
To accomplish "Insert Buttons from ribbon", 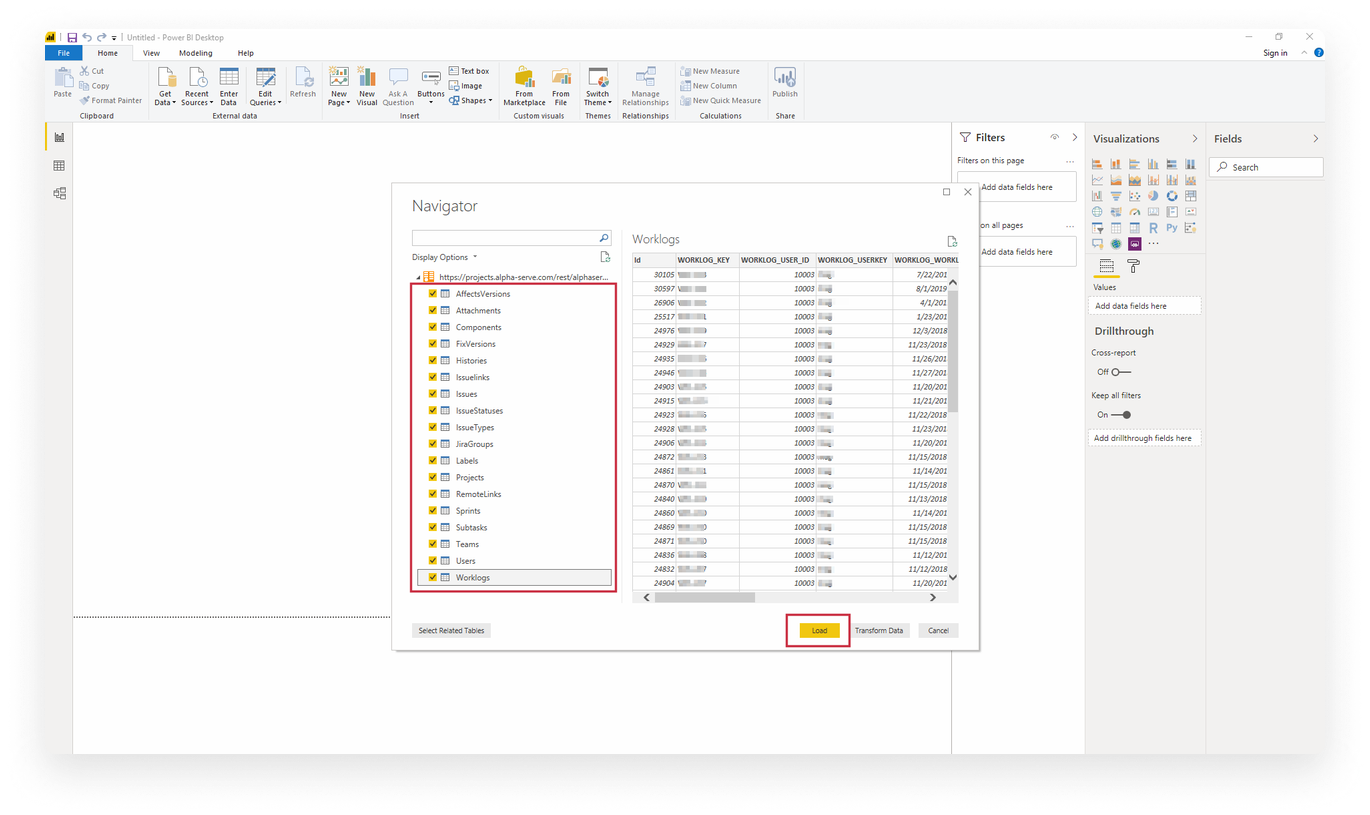I will (431, 86).
